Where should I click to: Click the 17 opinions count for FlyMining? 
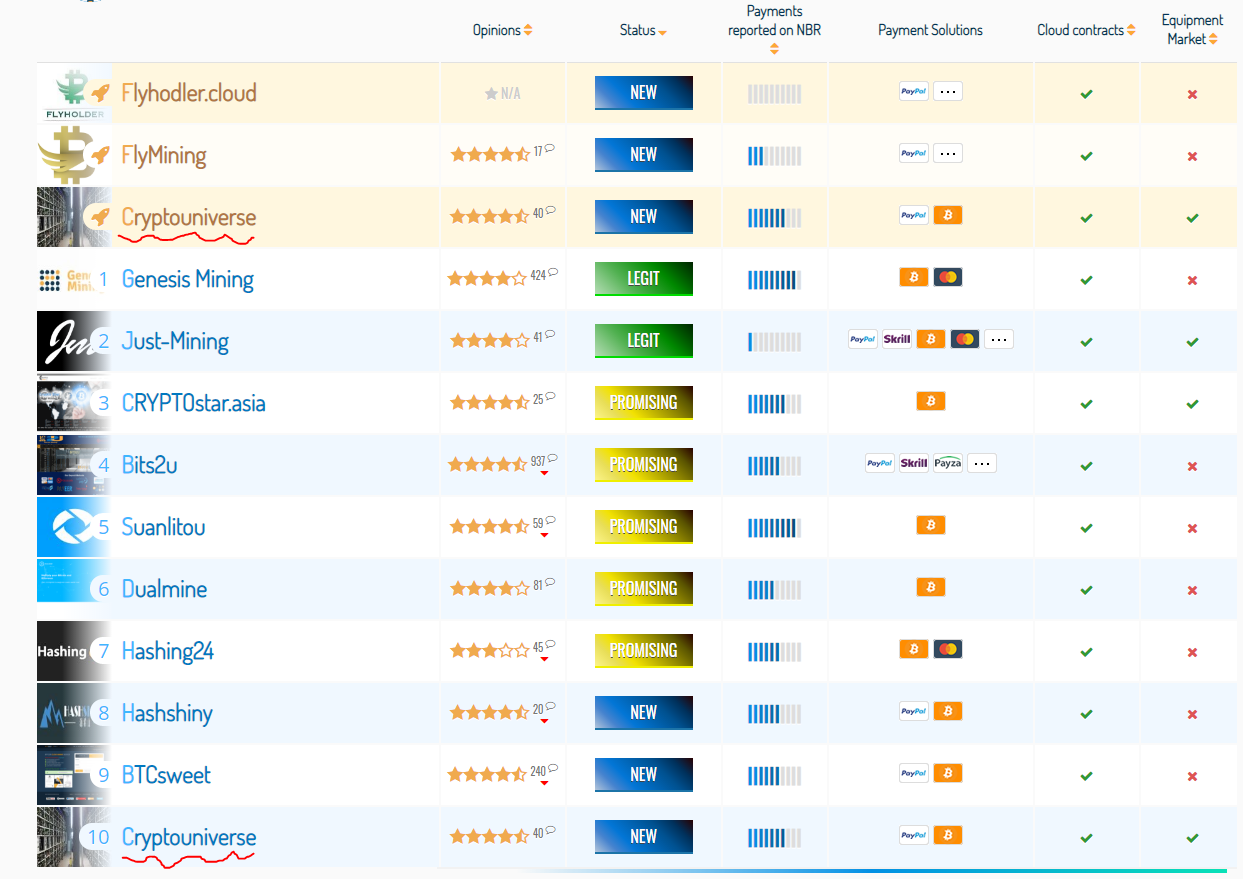click(x=538, y=151)
